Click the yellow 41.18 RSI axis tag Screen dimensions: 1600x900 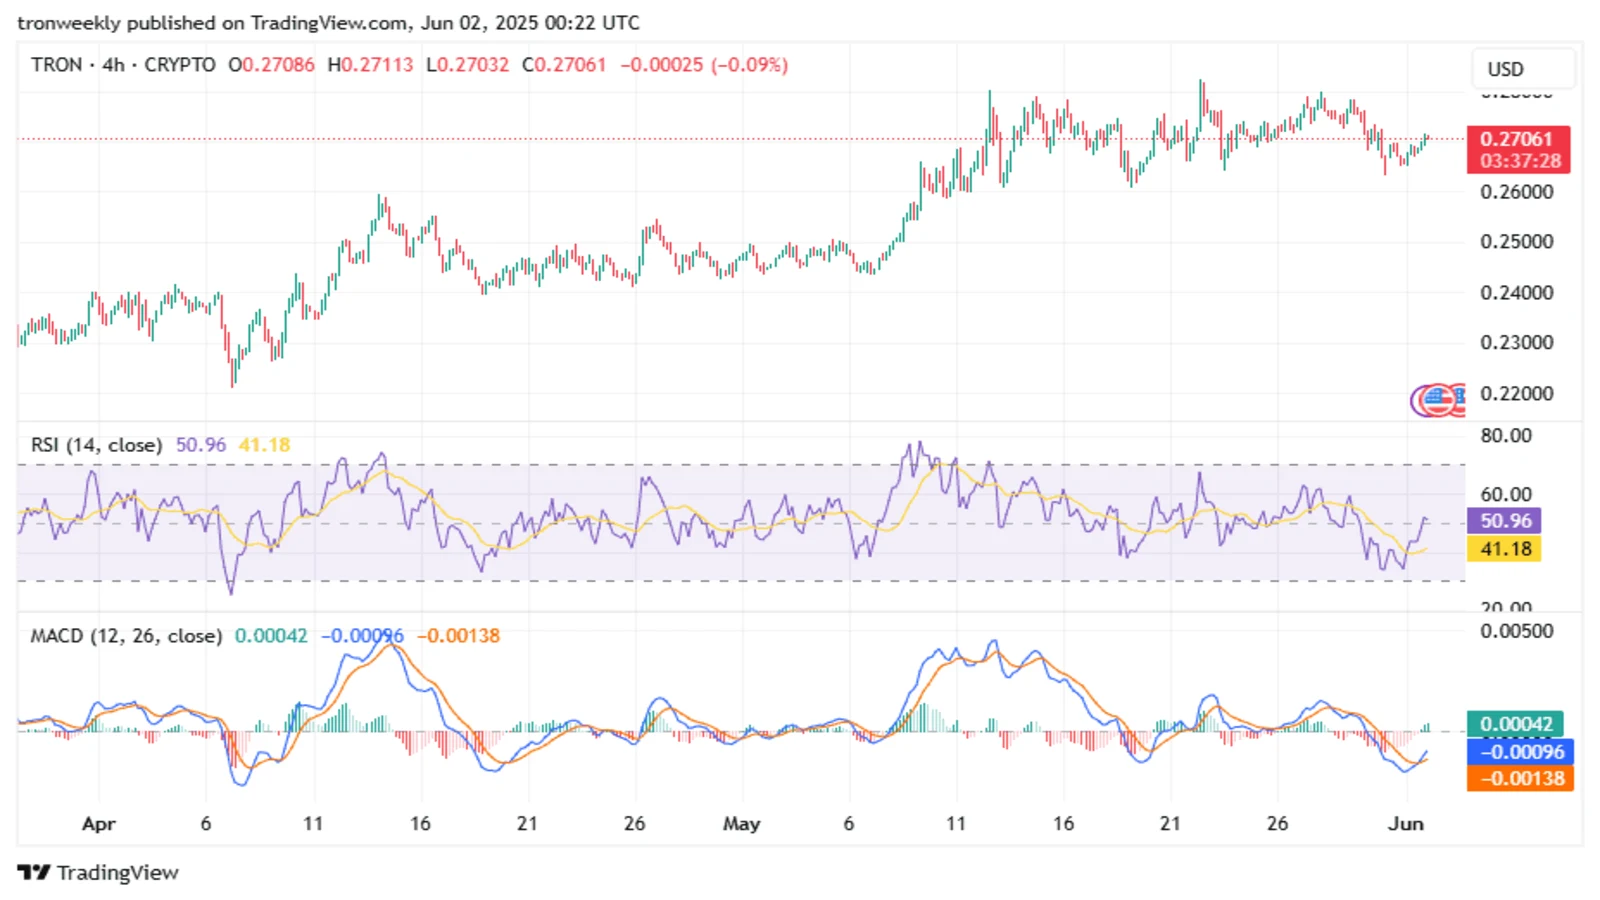tap(1504, 549)
